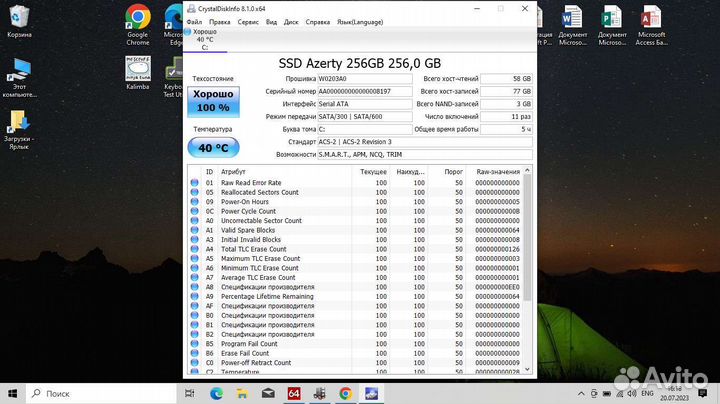This screenshot has width=720, height=404.
Task: Select the Minimum TLC Erase Count row text
Action: point(260,268)
